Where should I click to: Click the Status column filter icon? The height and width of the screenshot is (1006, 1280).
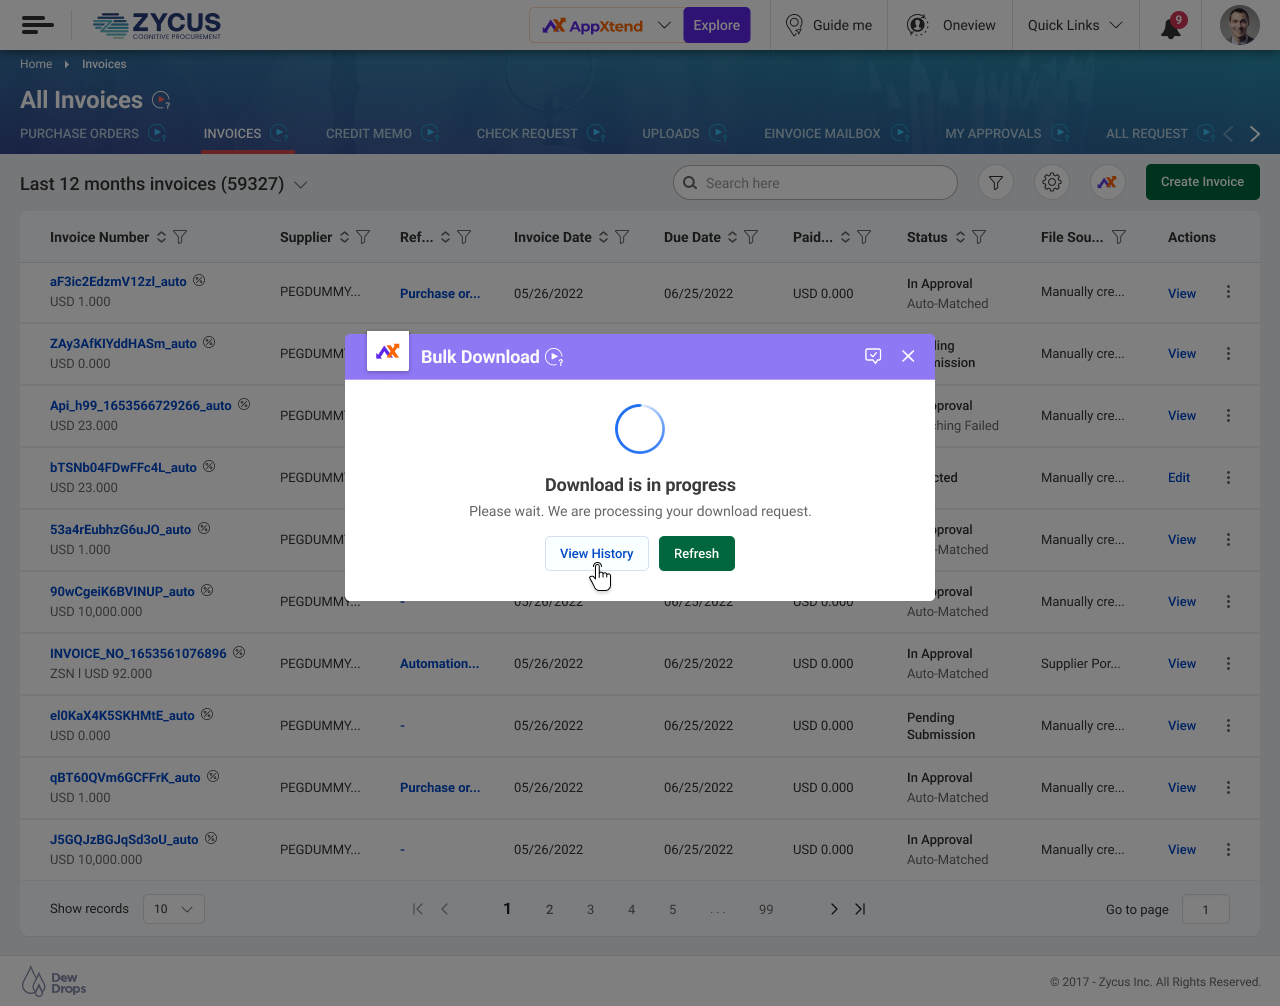[979, 237]
